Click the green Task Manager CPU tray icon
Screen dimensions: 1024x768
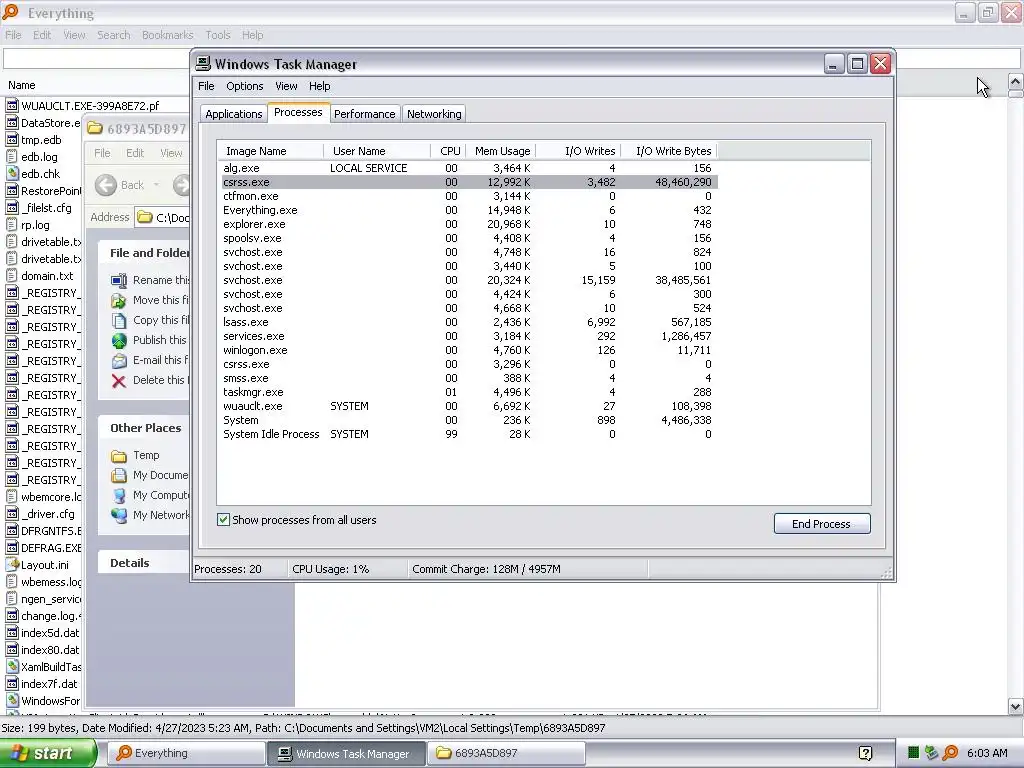pyautogui.click(x=914, y=753)
